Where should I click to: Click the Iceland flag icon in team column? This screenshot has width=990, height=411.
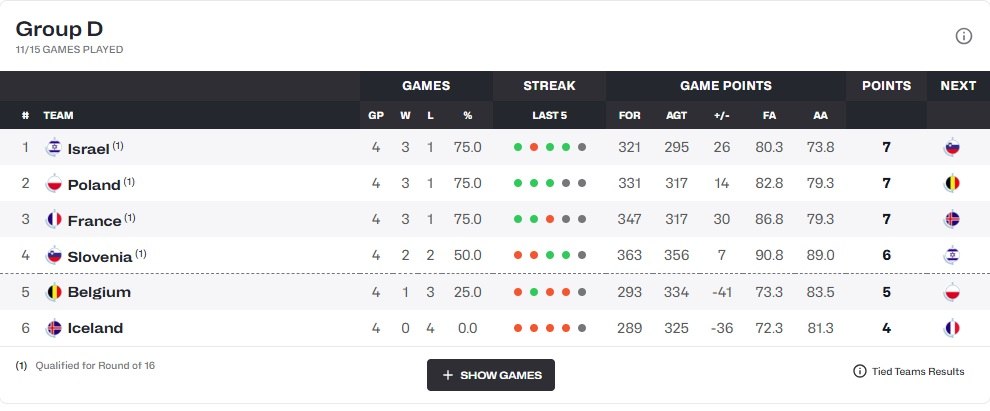[54, 328]
